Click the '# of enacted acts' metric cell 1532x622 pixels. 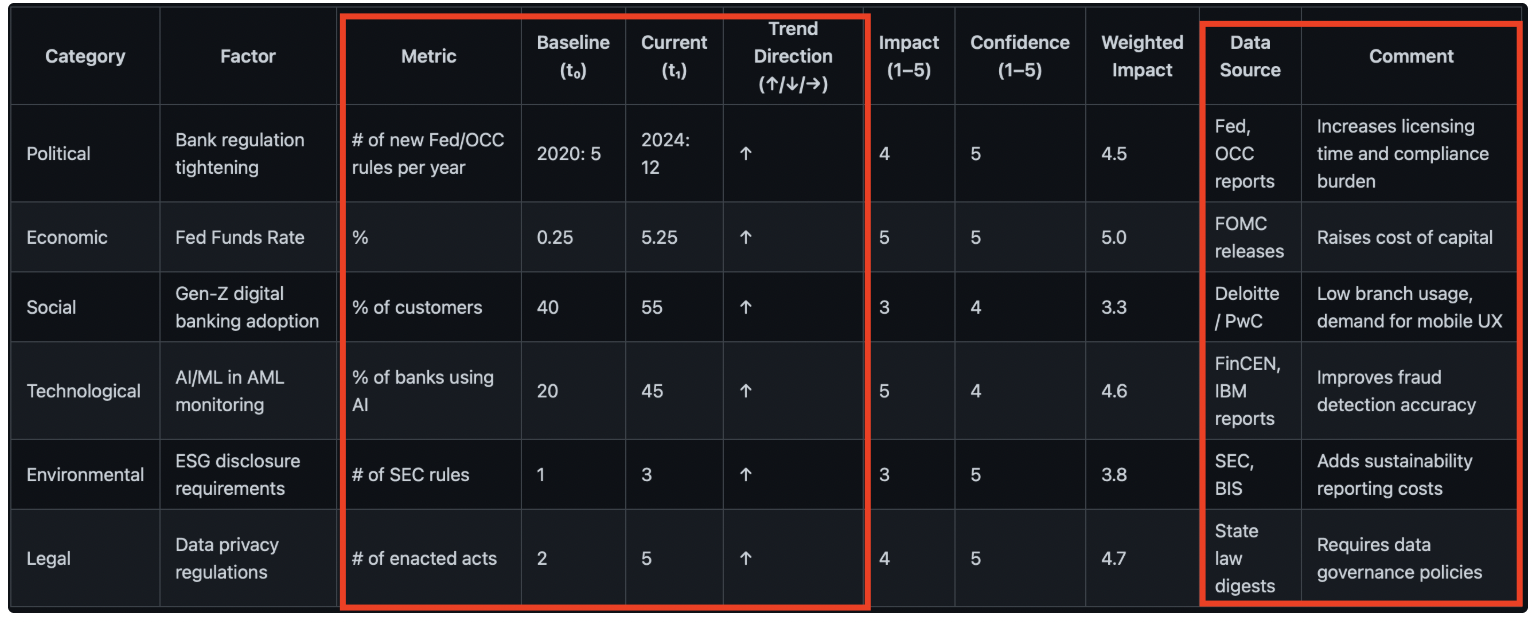(424, 559)
